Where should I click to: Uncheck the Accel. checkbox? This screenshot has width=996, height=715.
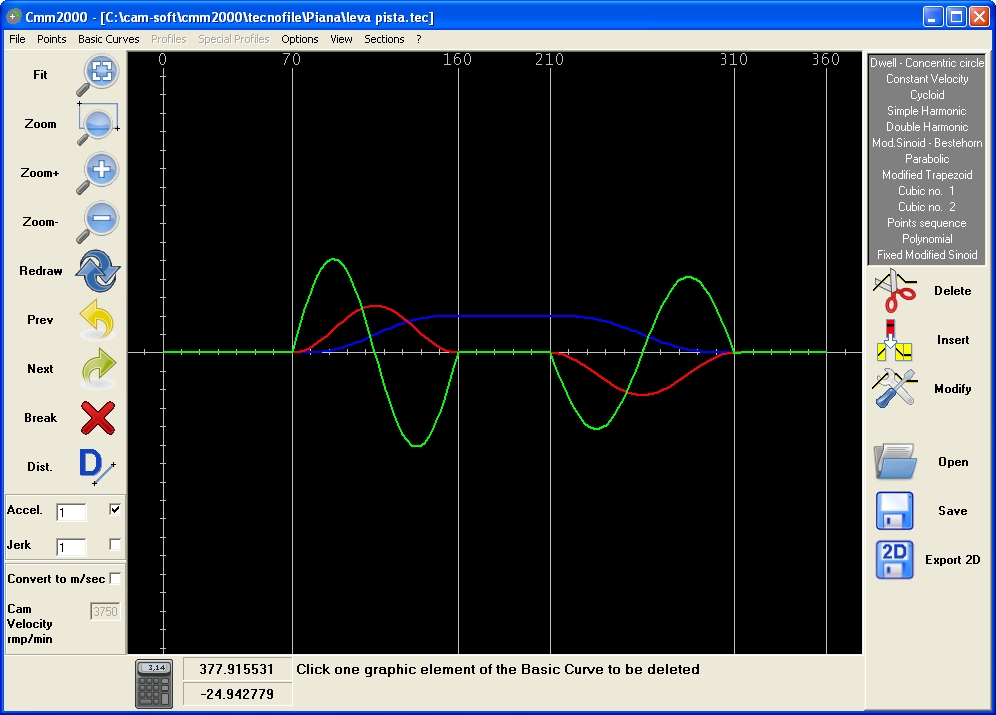(115, 509)
